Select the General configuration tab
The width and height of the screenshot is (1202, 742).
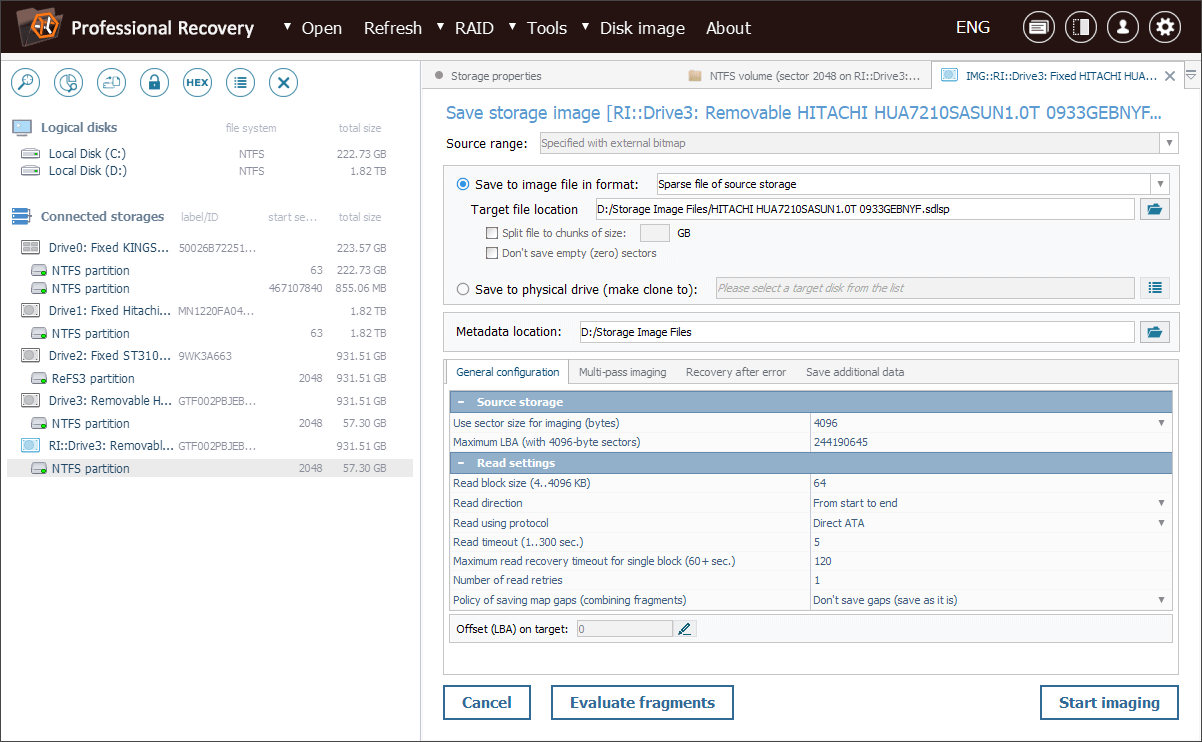point(508,372)
